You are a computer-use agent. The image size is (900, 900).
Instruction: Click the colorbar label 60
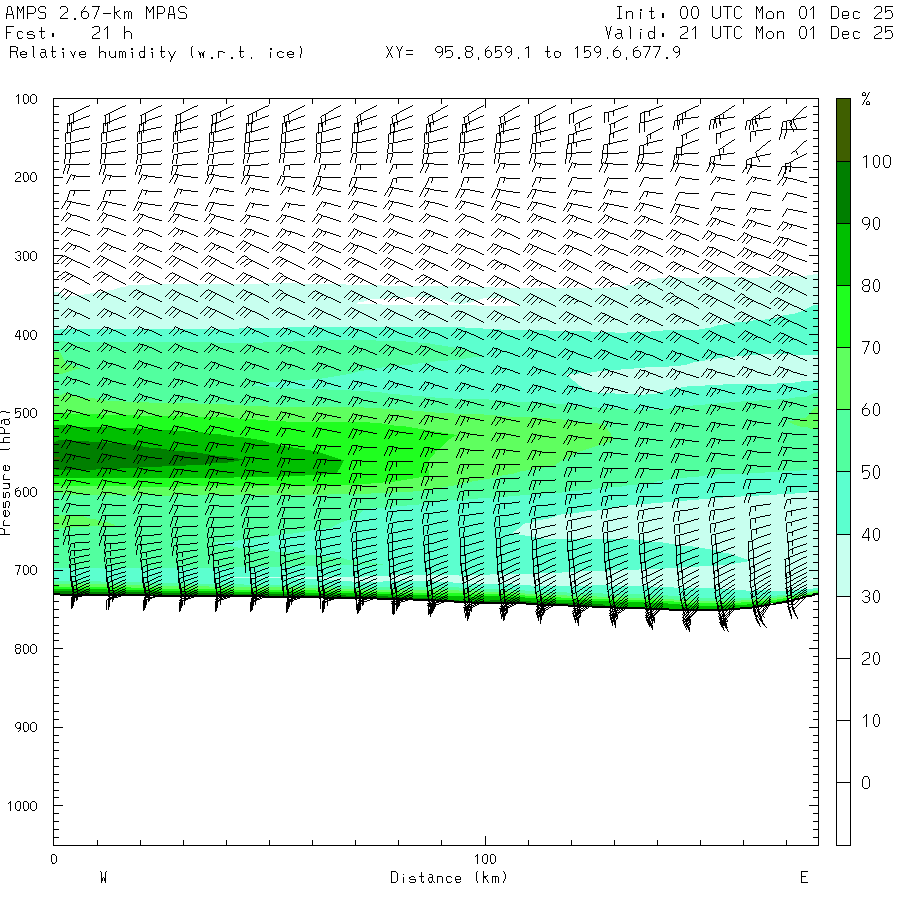(871, 410)
